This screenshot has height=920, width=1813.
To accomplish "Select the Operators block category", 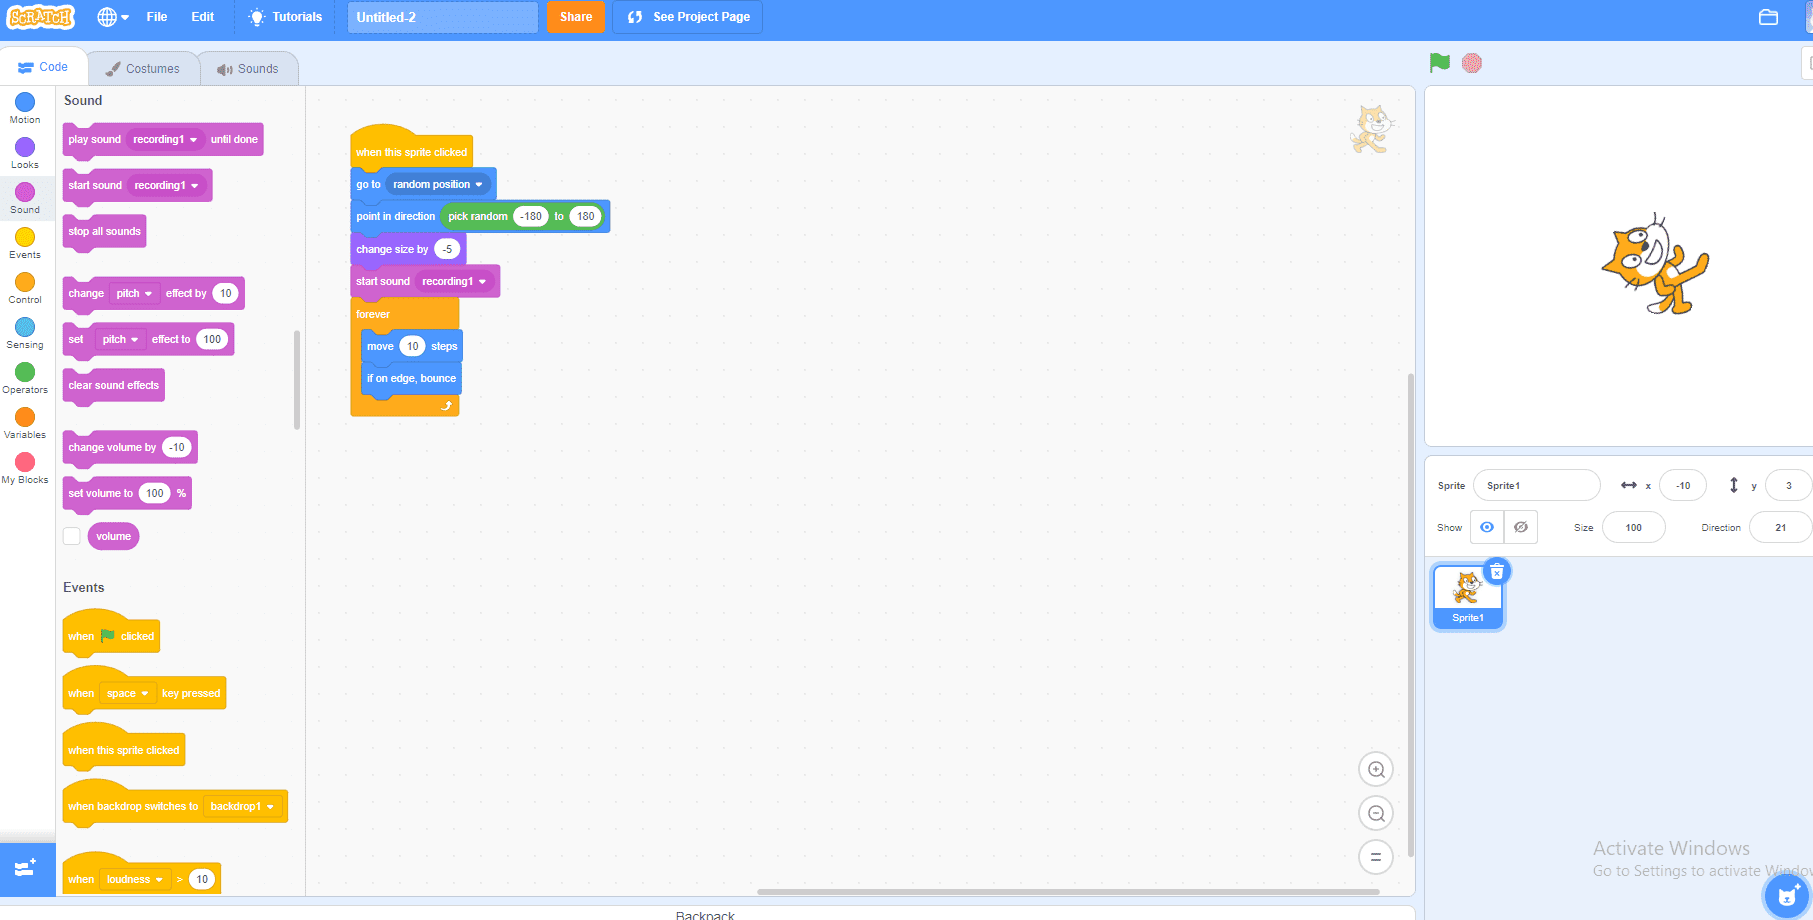I will [x=24, y=375].
